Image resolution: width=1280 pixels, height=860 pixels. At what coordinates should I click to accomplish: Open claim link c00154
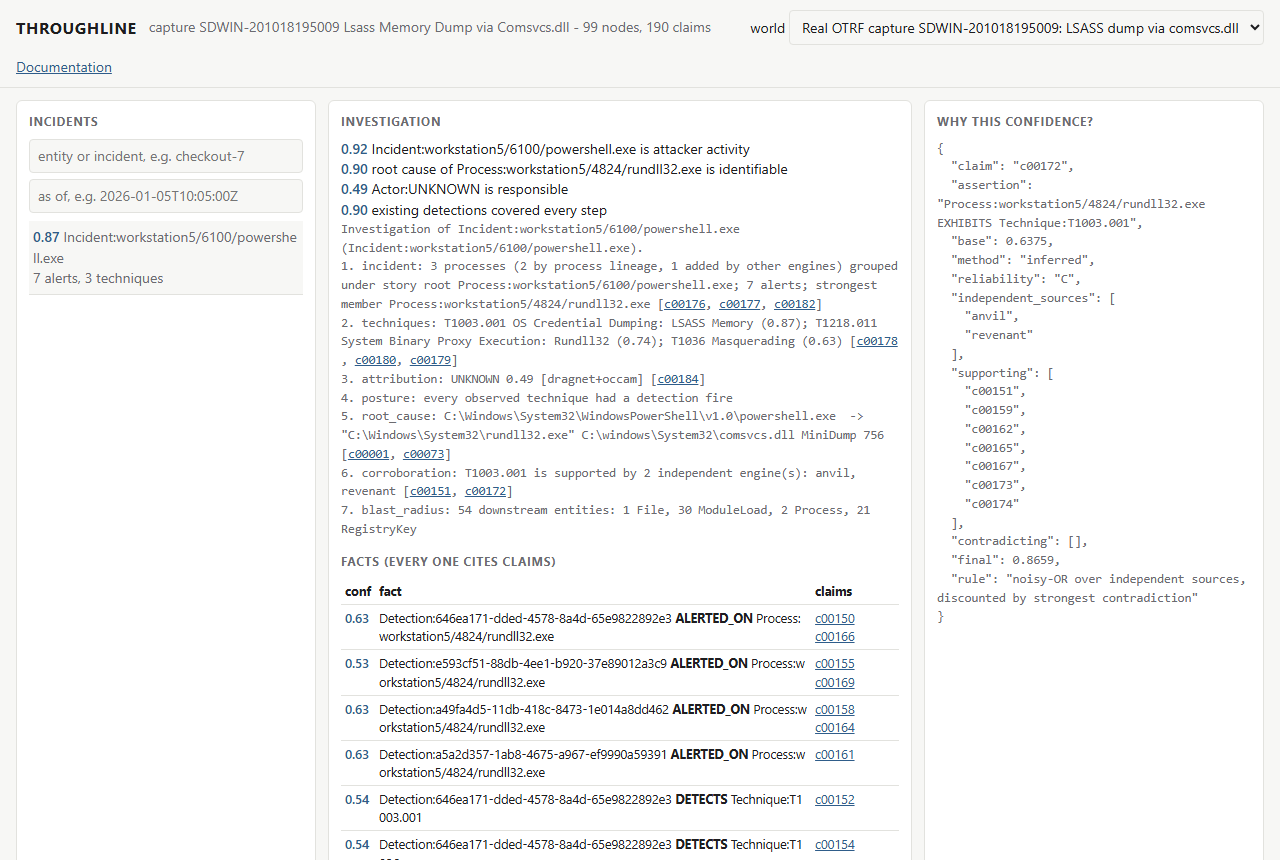(x=835, y=845)
